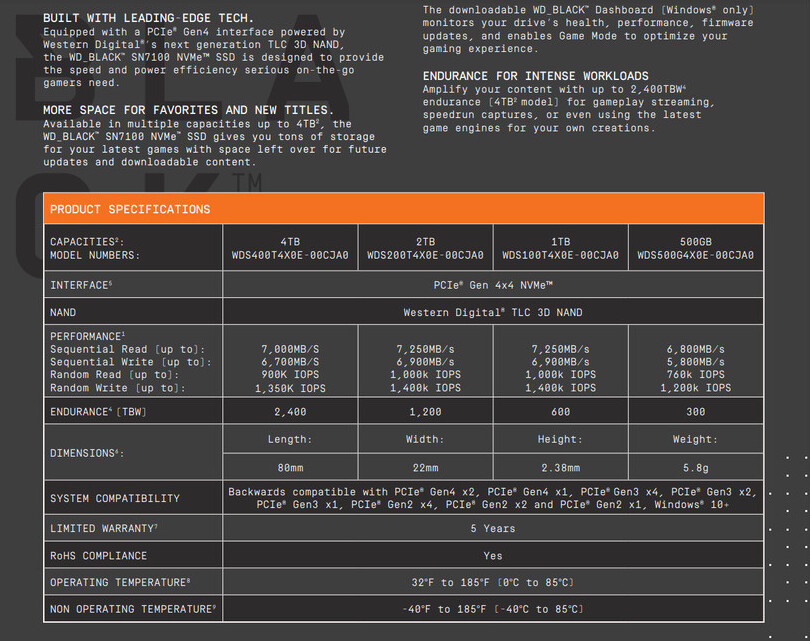810x641 pixels.
Task: Click the OPERATING TEMPERATURE row label
Action: pyautogui.click(x=120, y=582)
